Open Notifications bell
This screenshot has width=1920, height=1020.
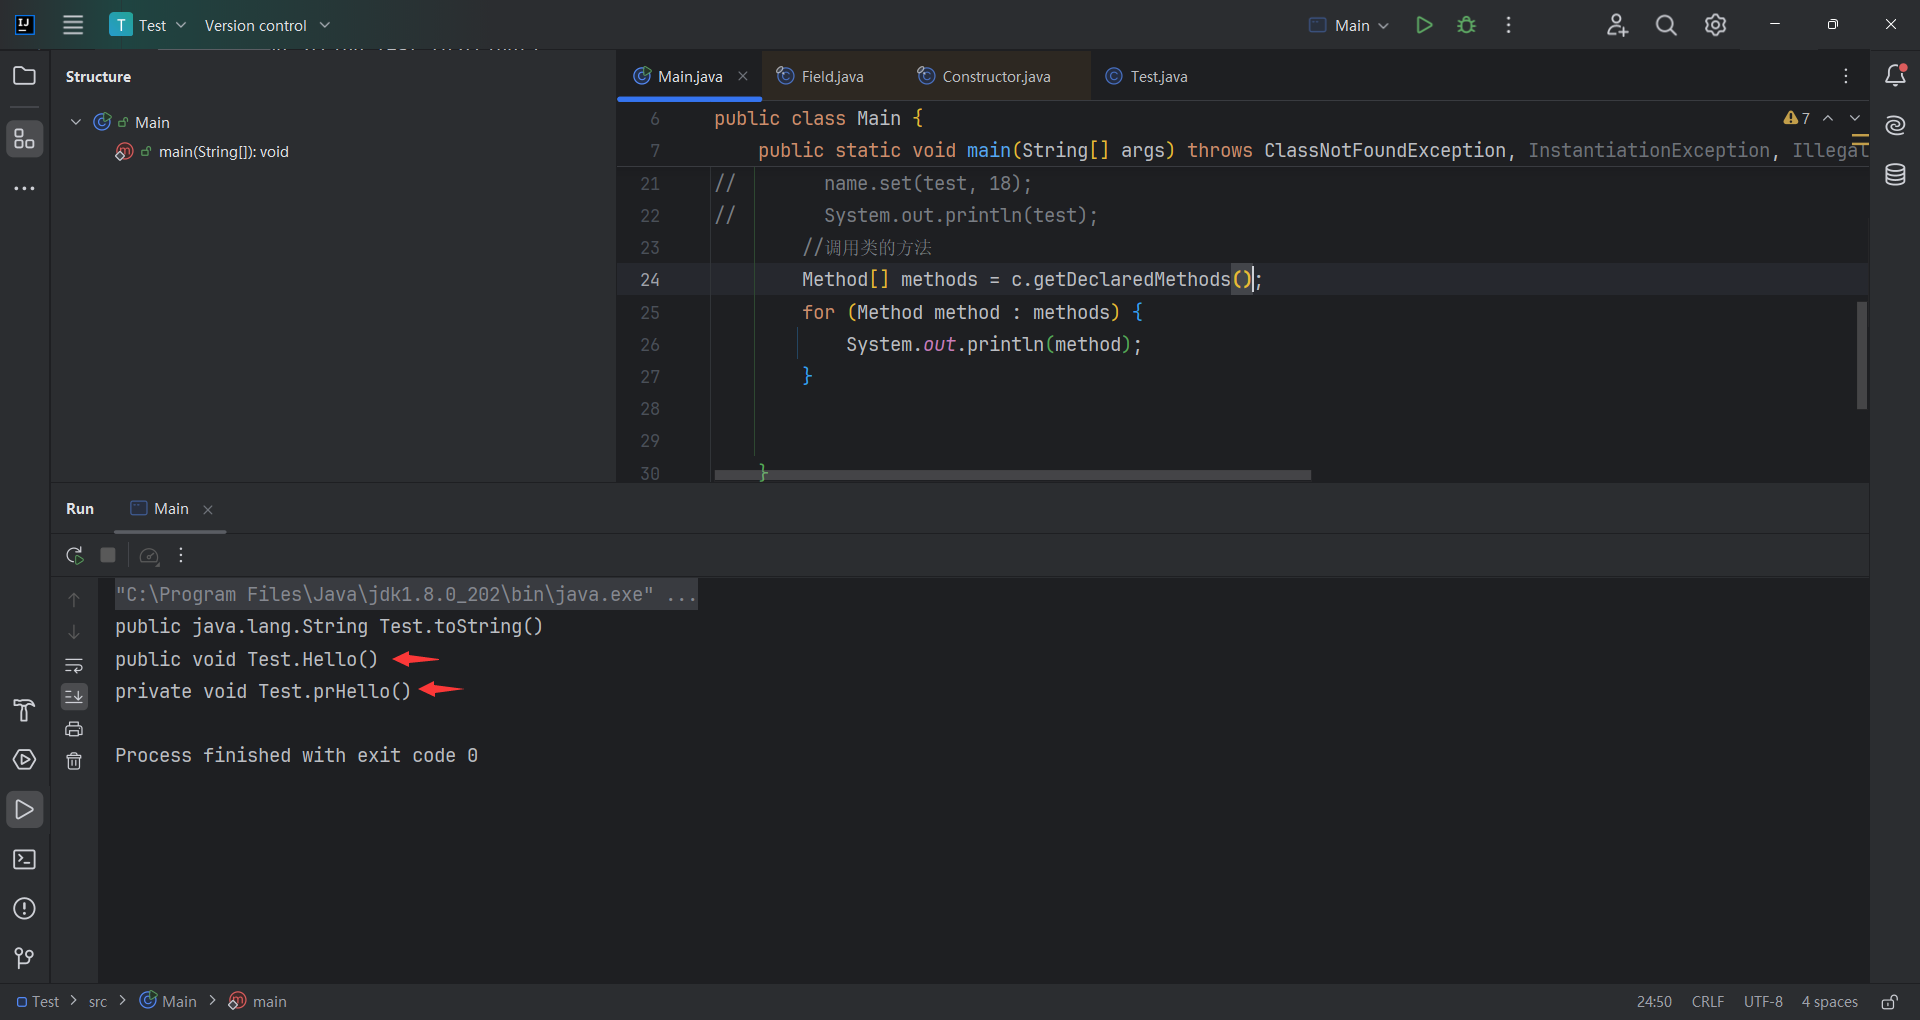[1895, 75]
